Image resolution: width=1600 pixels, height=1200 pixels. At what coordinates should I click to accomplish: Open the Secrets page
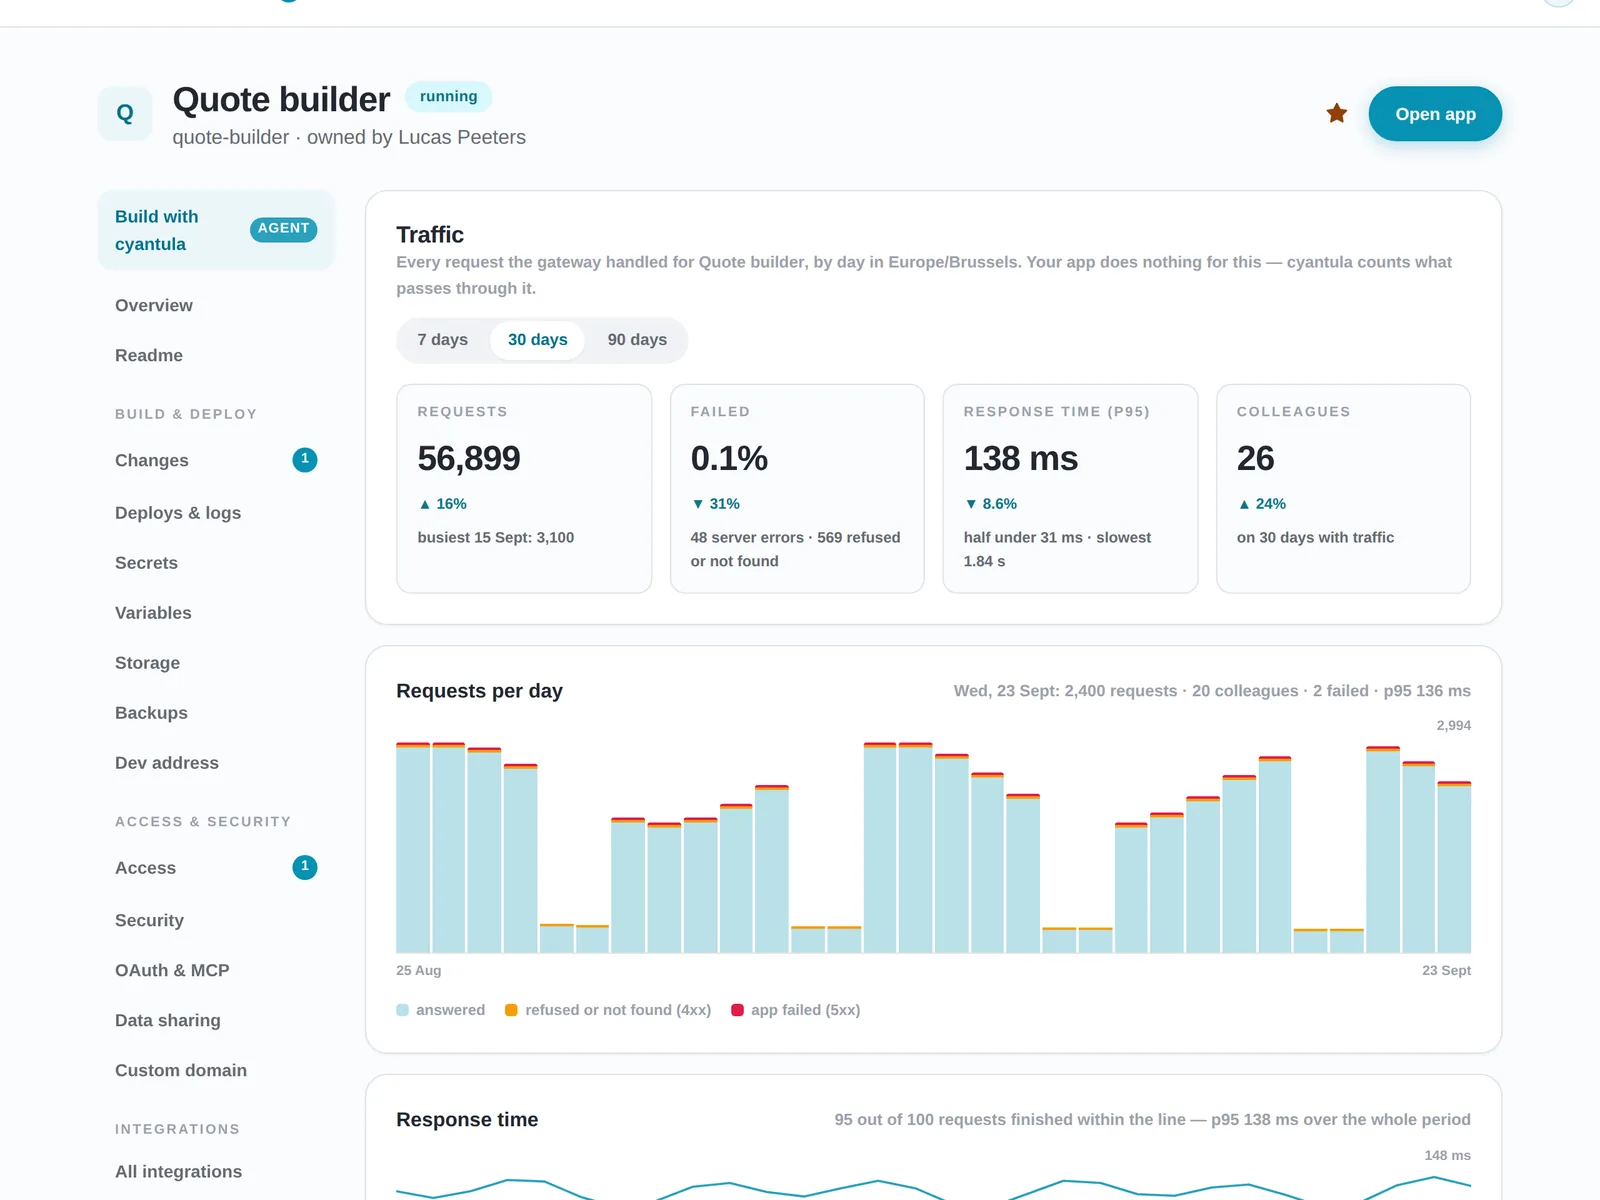tap(216, 563)
